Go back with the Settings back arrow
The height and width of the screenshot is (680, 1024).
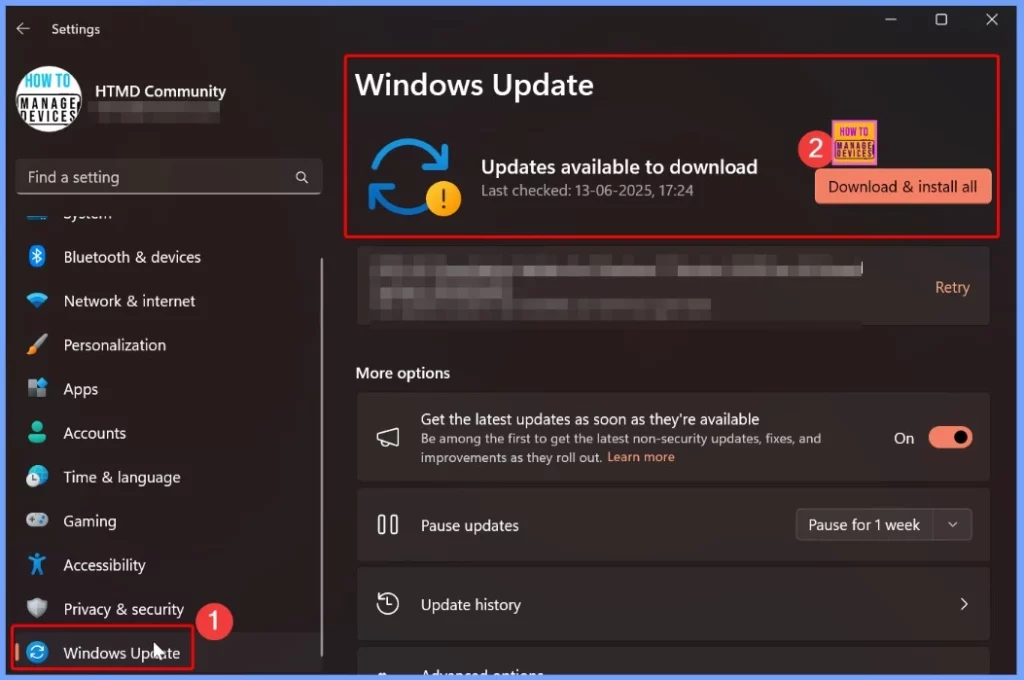point(23,29)
